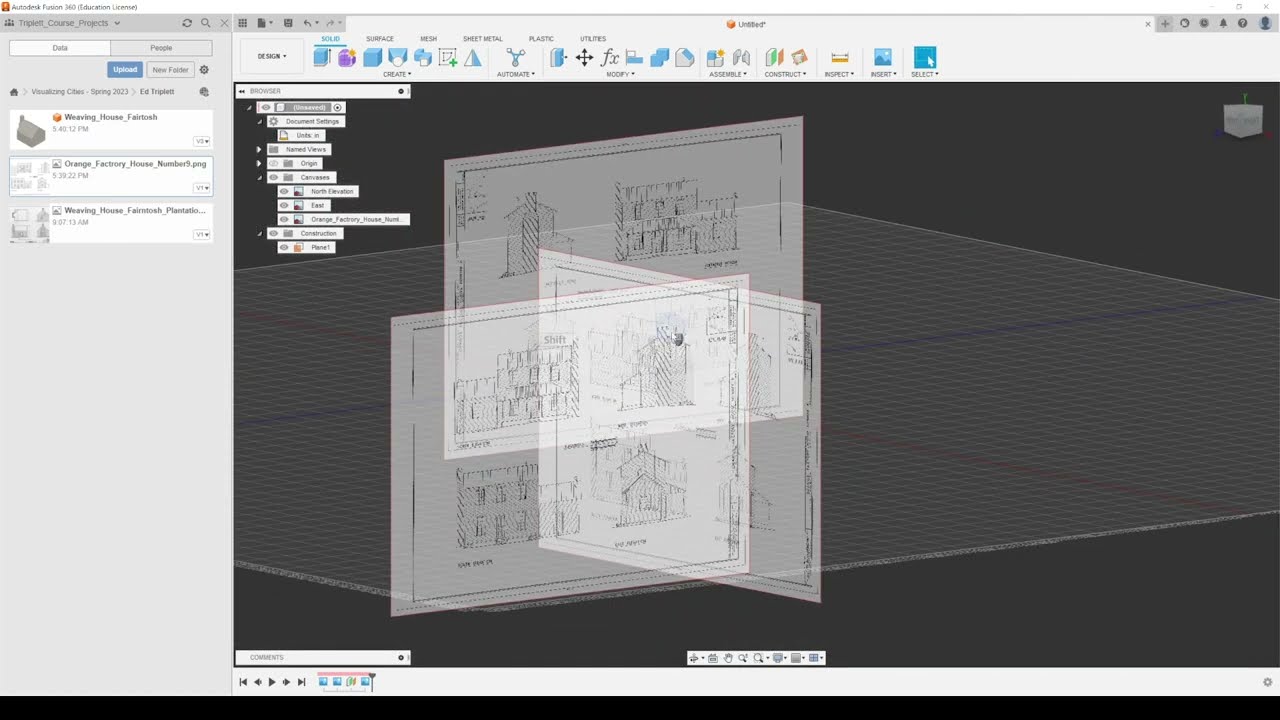
Task: Open the CONSTRUCT dropdown menu
Action: (785, 74)
